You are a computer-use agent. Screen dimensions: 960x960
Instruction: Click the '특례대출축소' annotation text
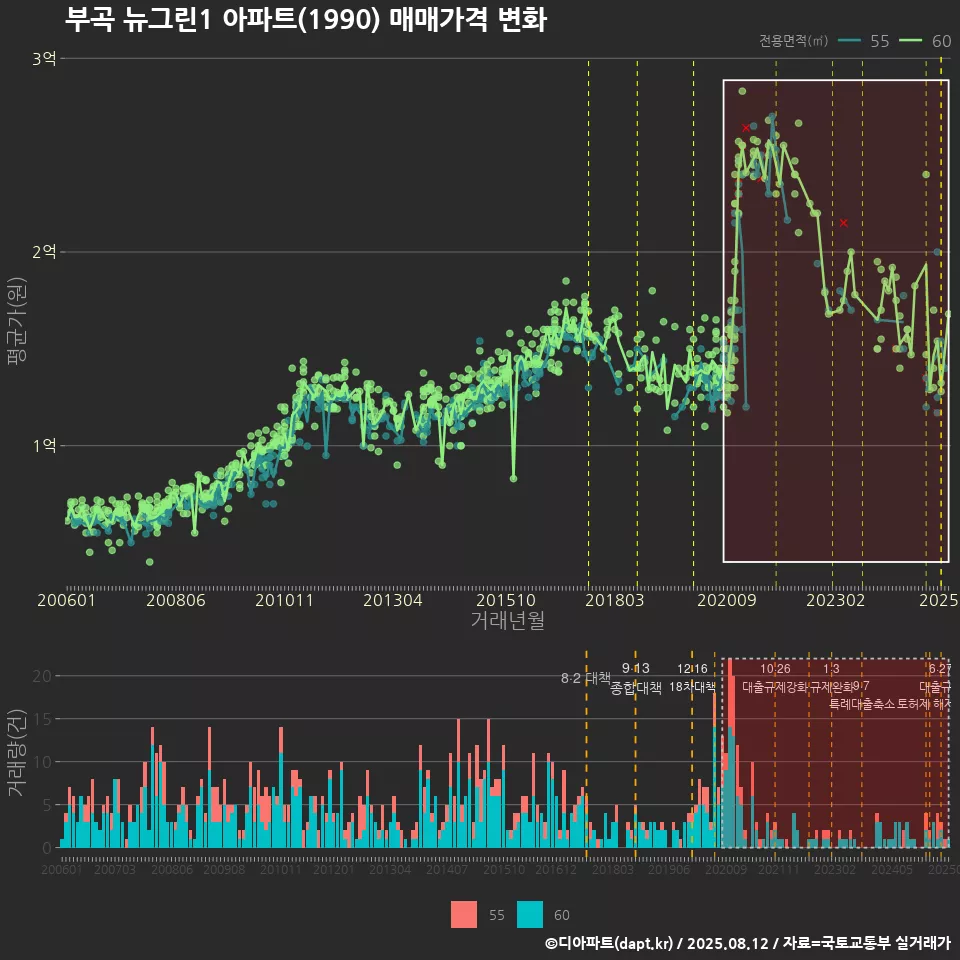[862, 704]
